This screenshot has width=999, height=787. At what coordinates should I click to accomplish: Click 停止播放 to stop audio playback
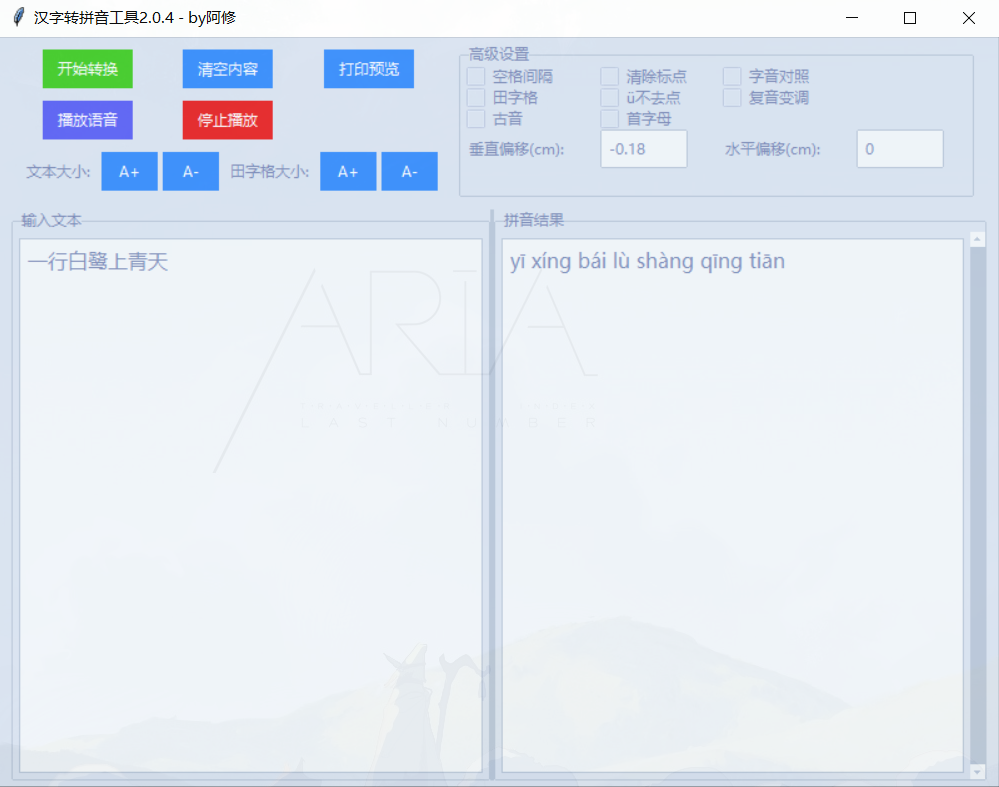pyautogui.click(x=227, y=120)
